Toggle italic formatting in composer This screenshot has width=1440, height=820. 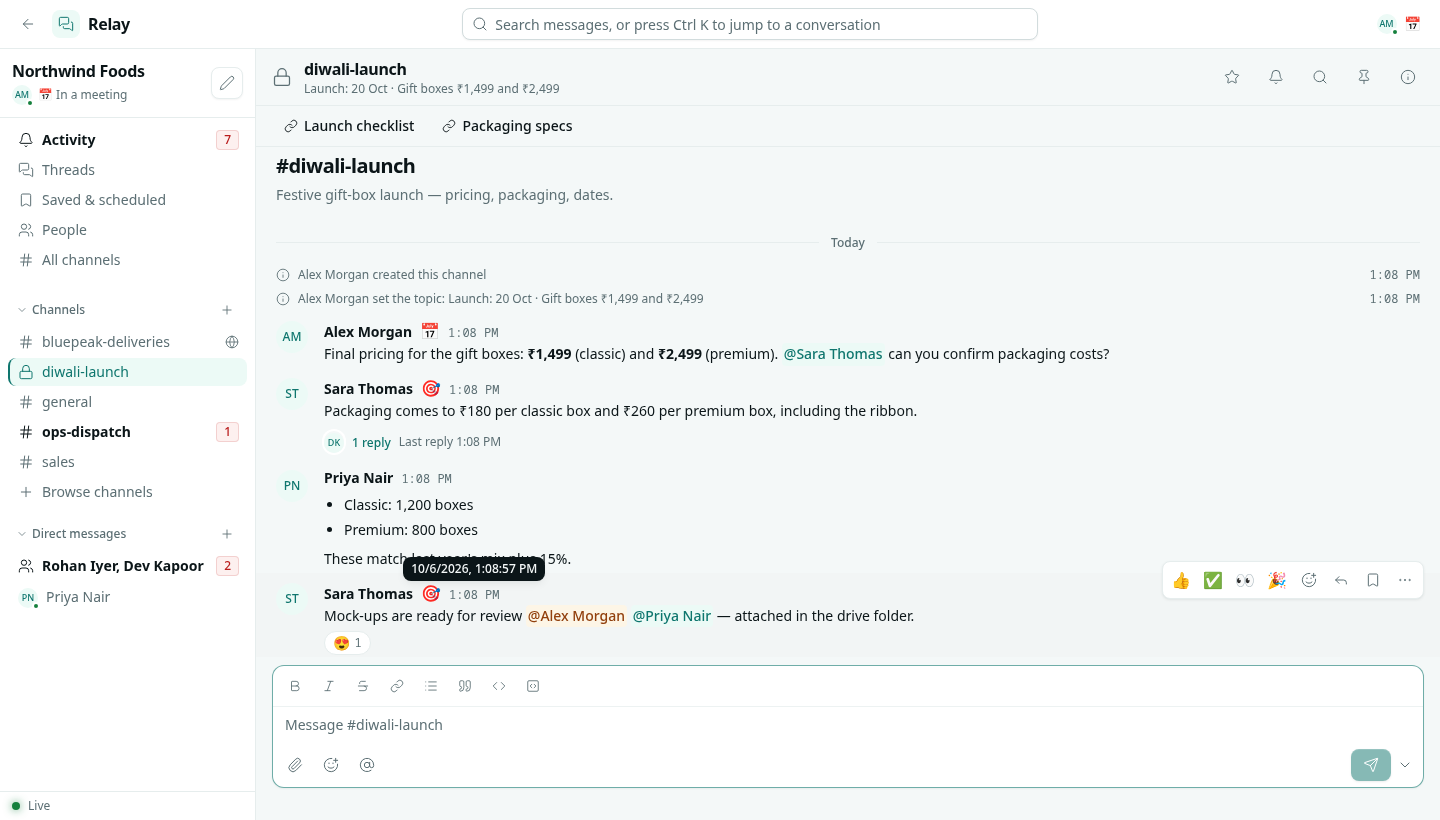pos(329,686)
